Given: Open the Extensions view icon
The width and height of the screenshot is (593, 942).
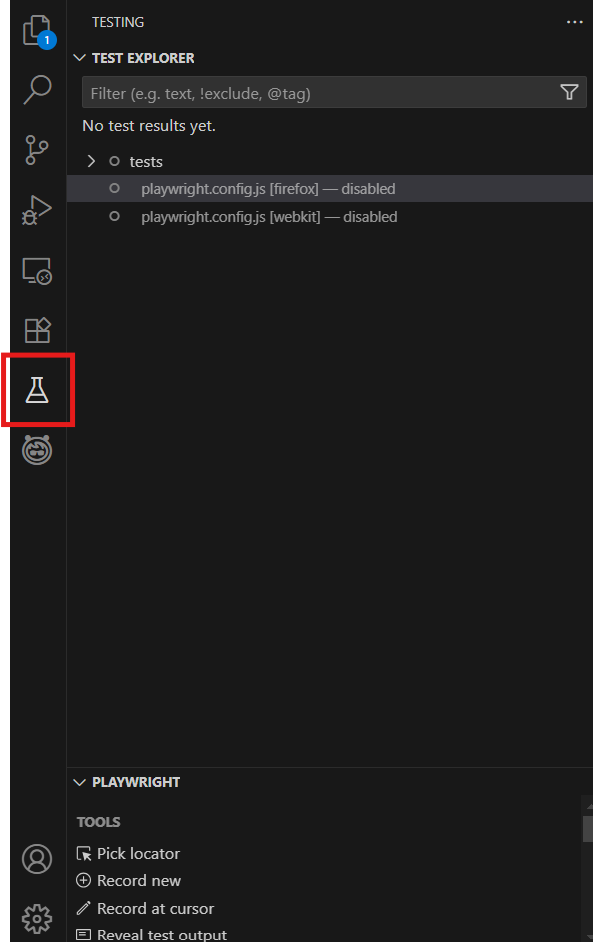Looking at the screenshot, I should point(37,330).
